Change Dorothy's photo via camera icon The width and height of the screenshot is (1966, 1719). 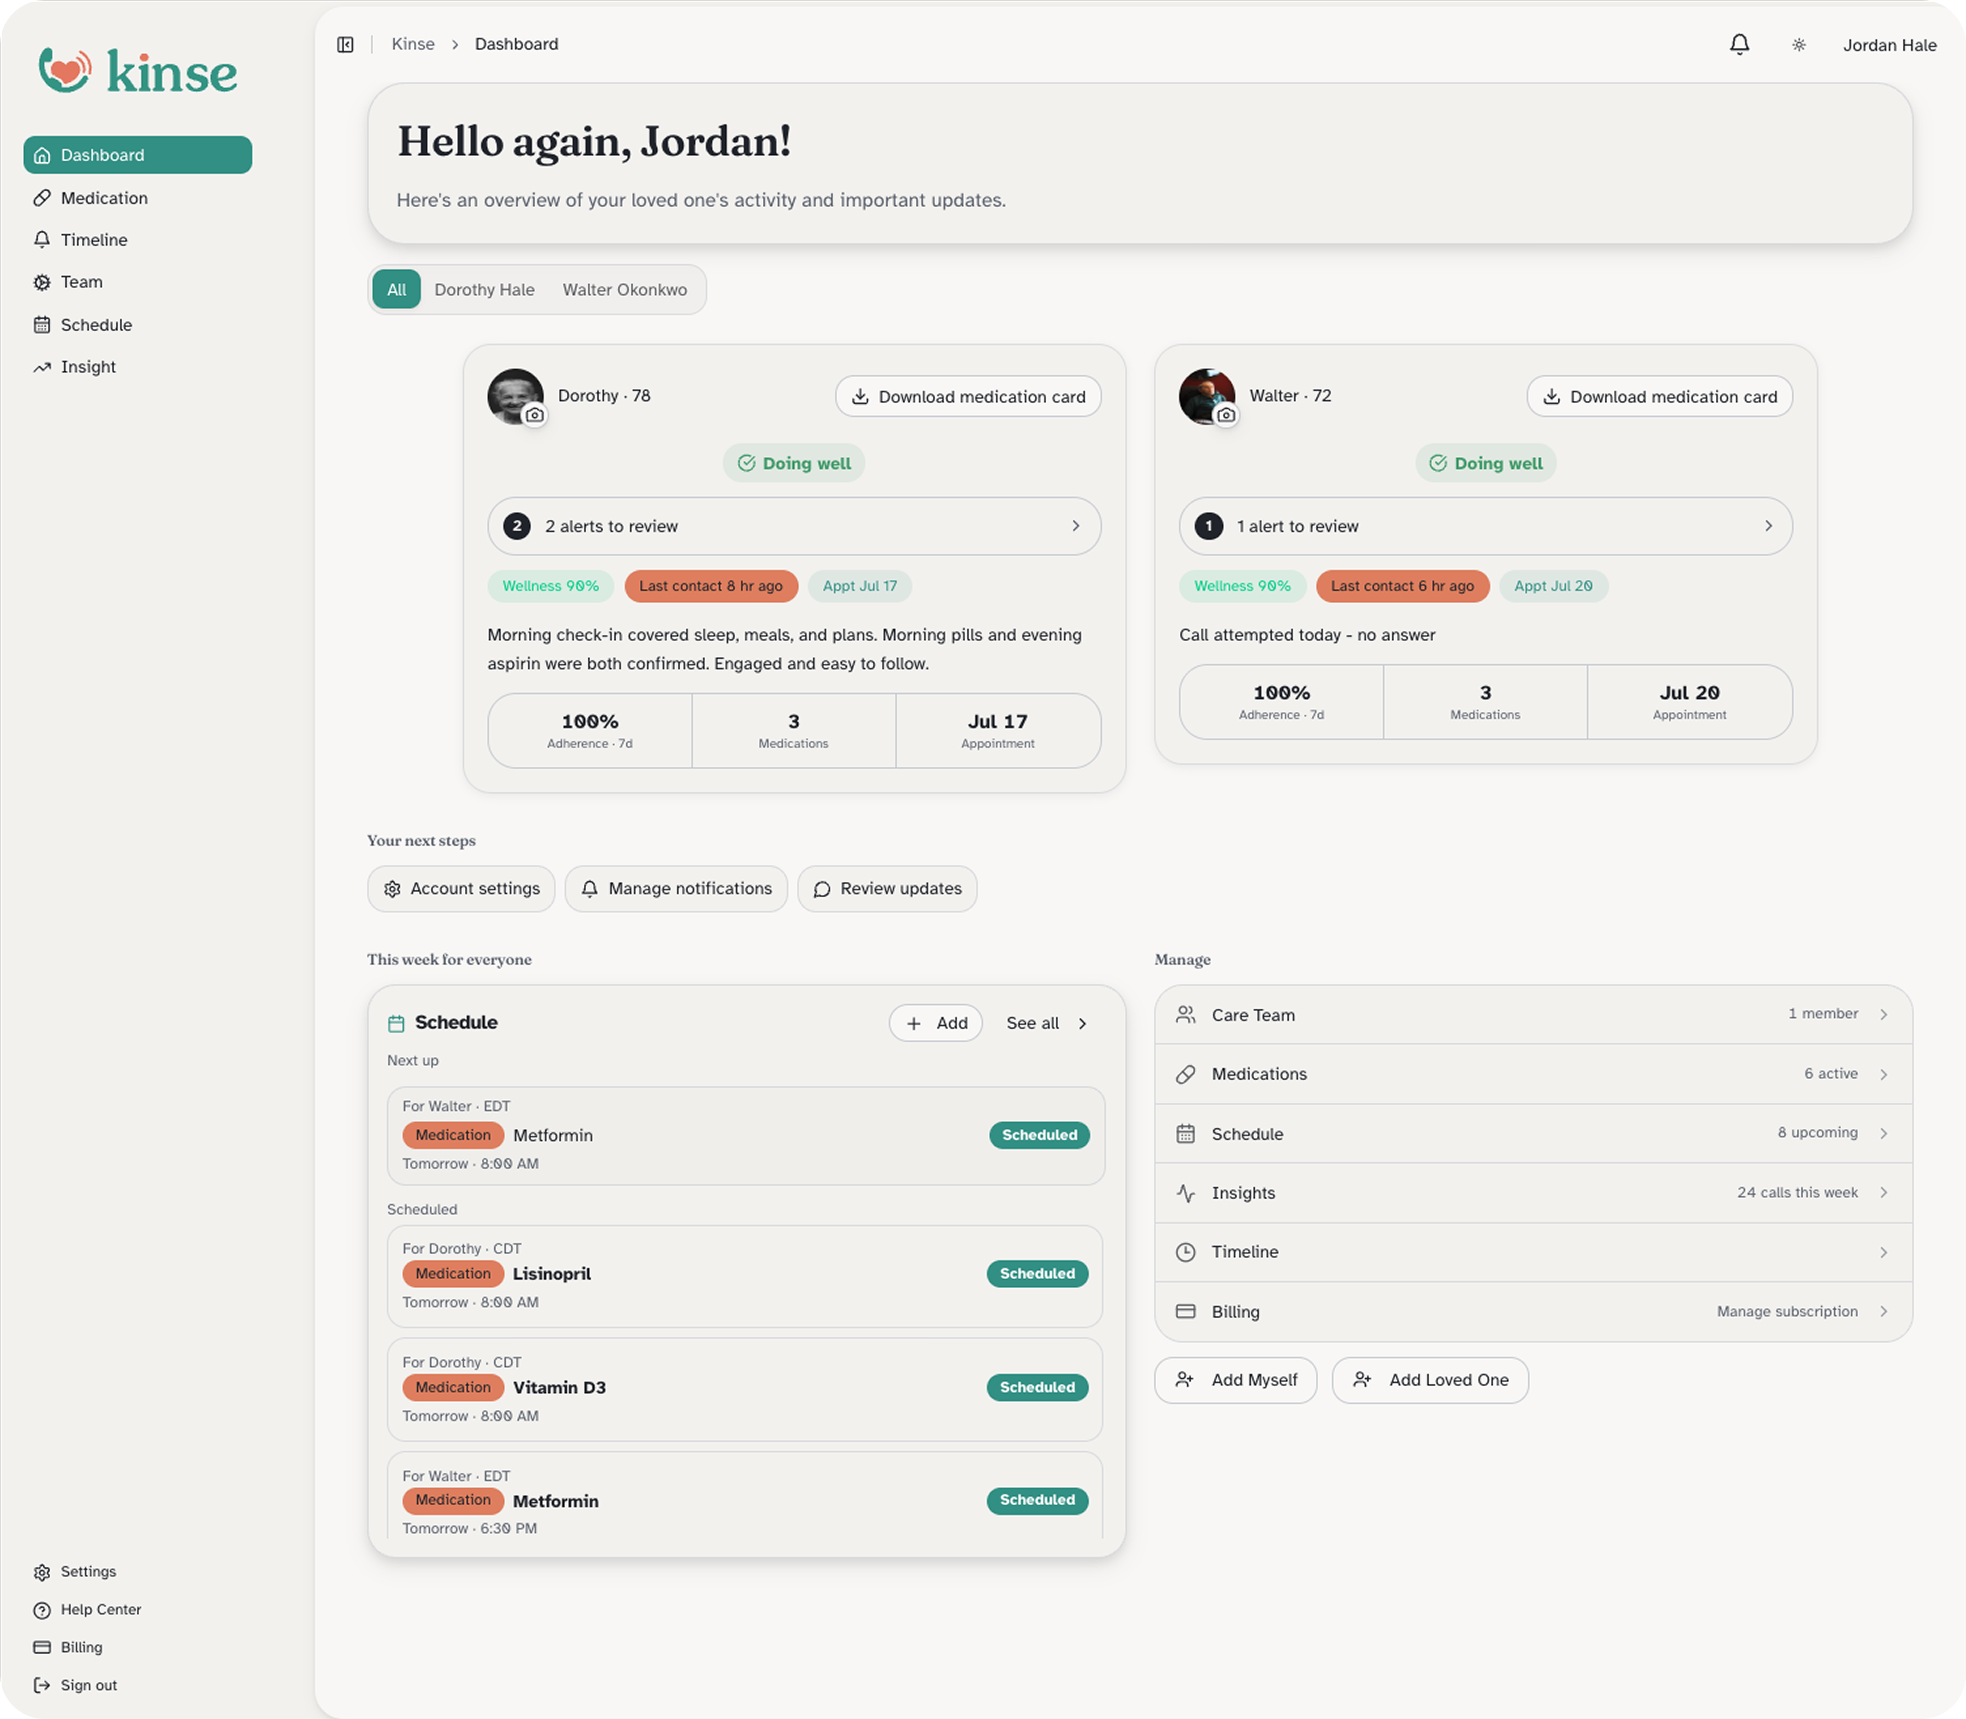(535, 415)
